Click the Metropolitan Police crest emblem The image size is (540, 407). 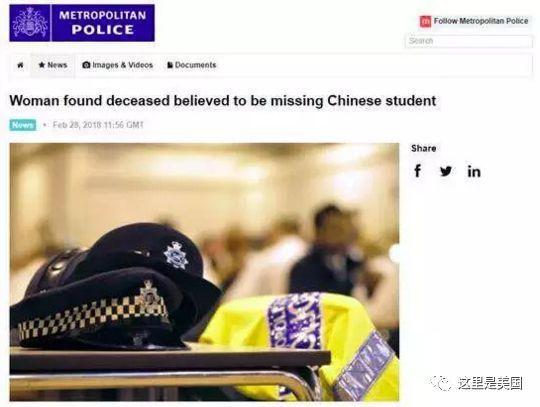coord(30,23)
